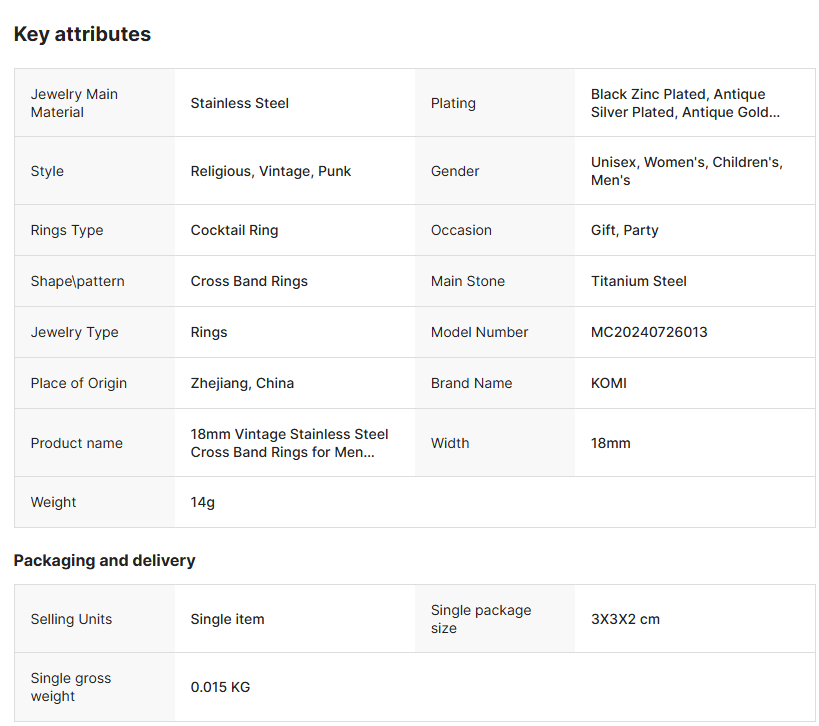
Task: Click the Single item selling units value
Action: coord(227,619)
